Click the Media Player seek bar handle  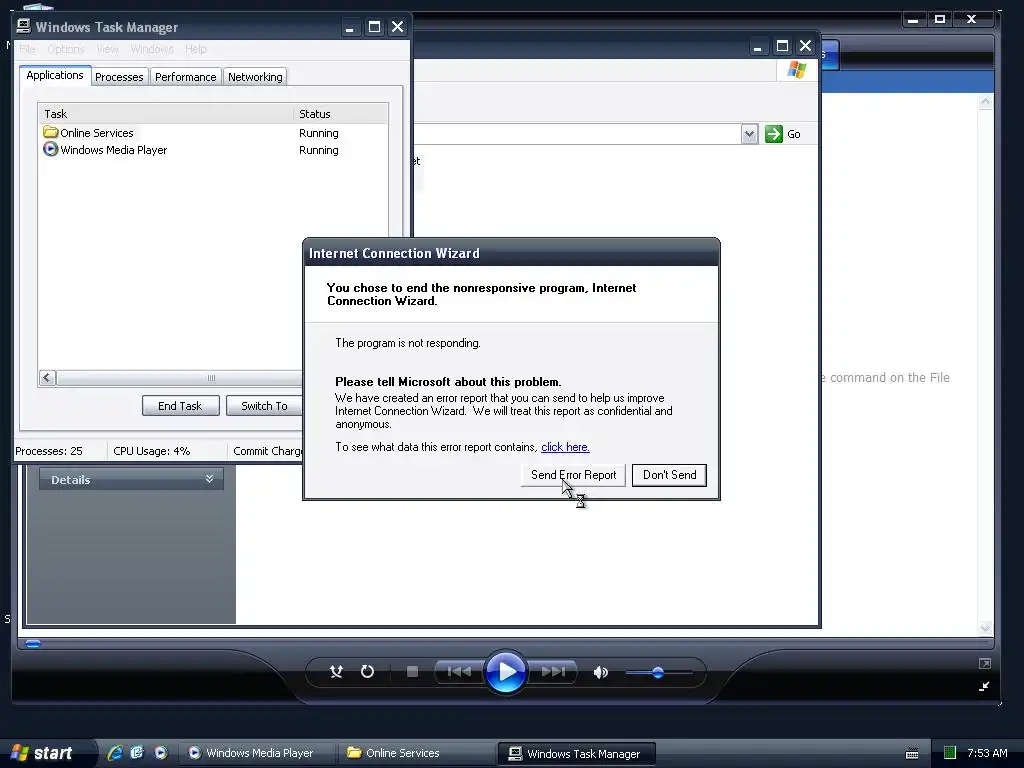tap(33, 643)
